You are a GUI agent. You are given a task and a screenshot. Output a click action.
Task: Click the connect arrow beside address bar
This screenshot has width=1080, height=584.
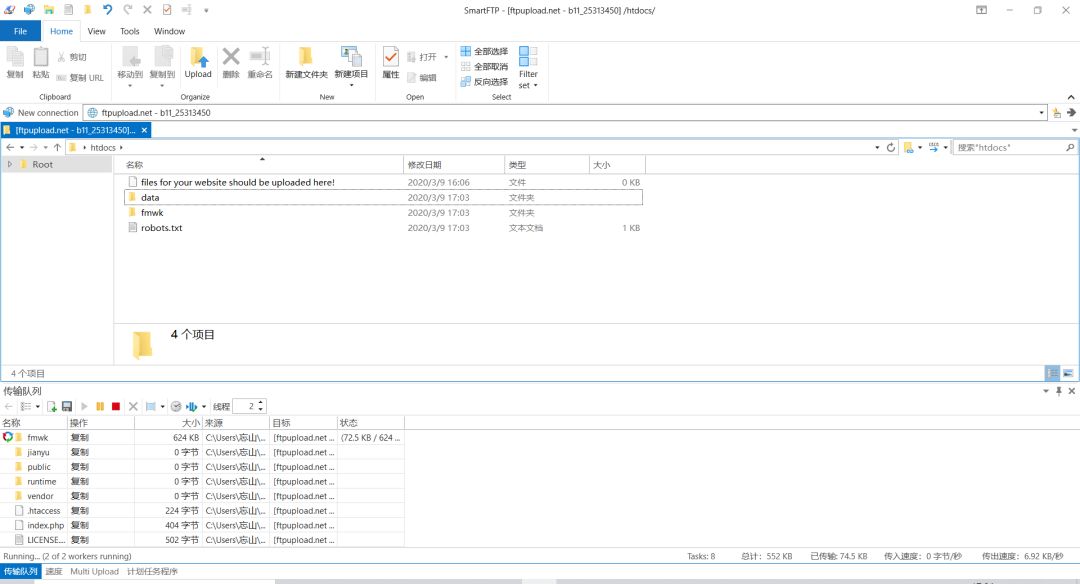pos(1071,113)
